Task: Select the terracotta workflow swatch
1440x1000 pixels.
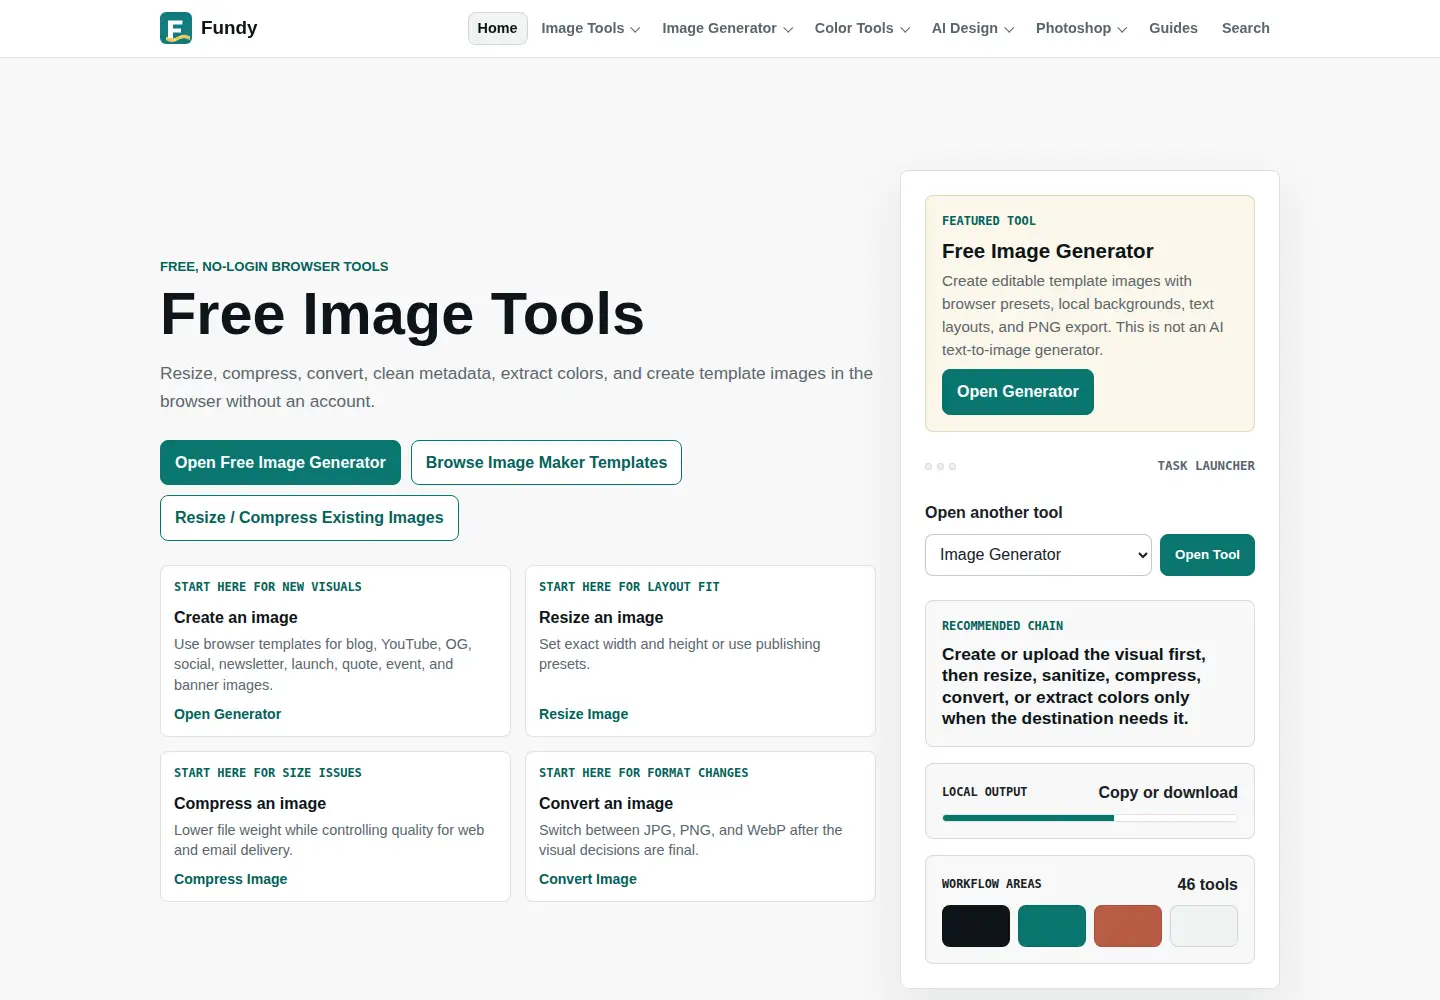Action: 1128,926
